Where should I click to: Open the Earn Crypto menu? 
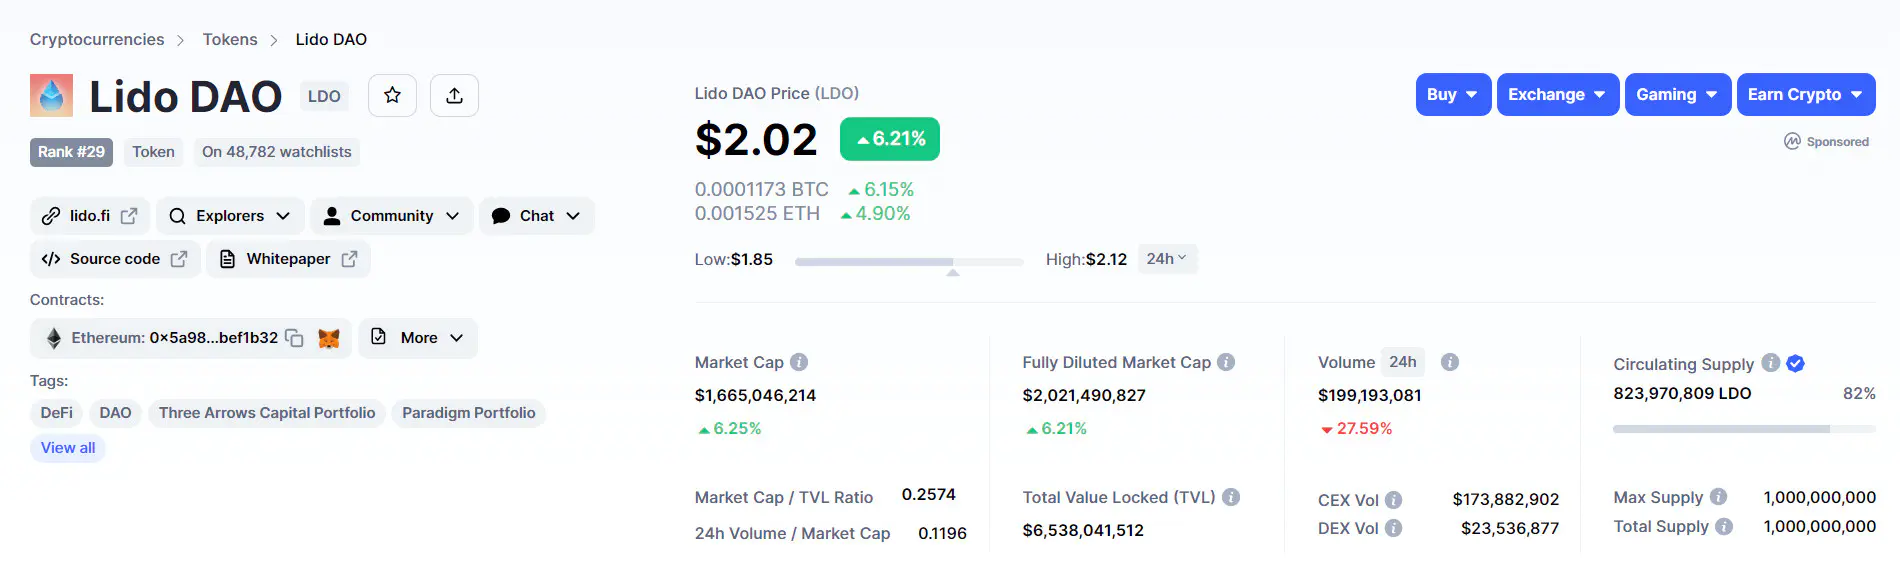[x=1806, y=94]
